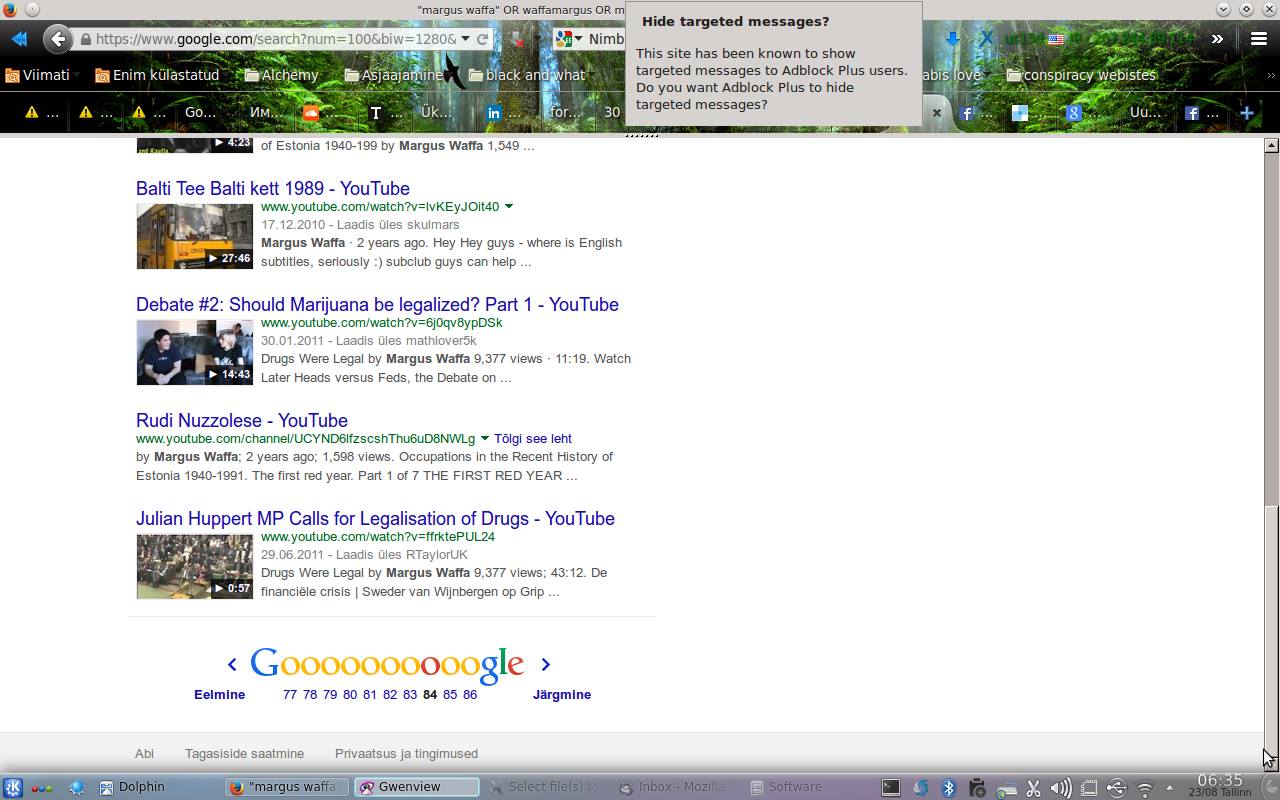Viewport: 1280px width, 800px height.
Task: Open search engine selector dropdown
Action: pyautogui.click(x=568, y=39)
